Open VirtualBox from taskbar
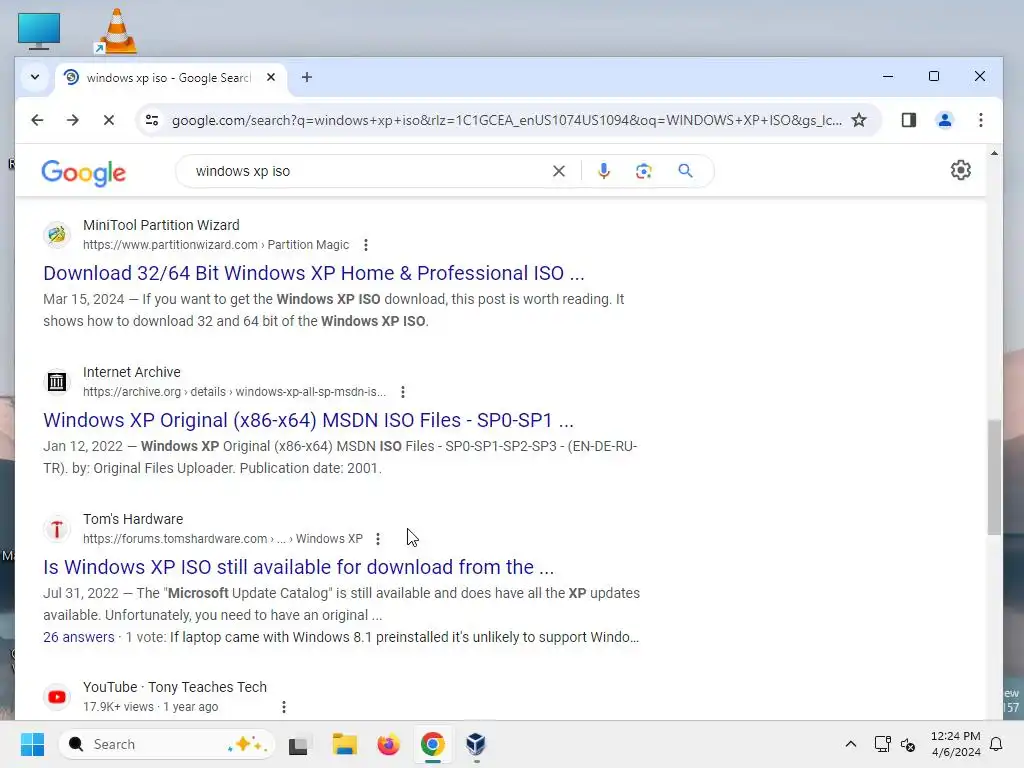This screenshot has height=768, width=1024. point(476,744)
